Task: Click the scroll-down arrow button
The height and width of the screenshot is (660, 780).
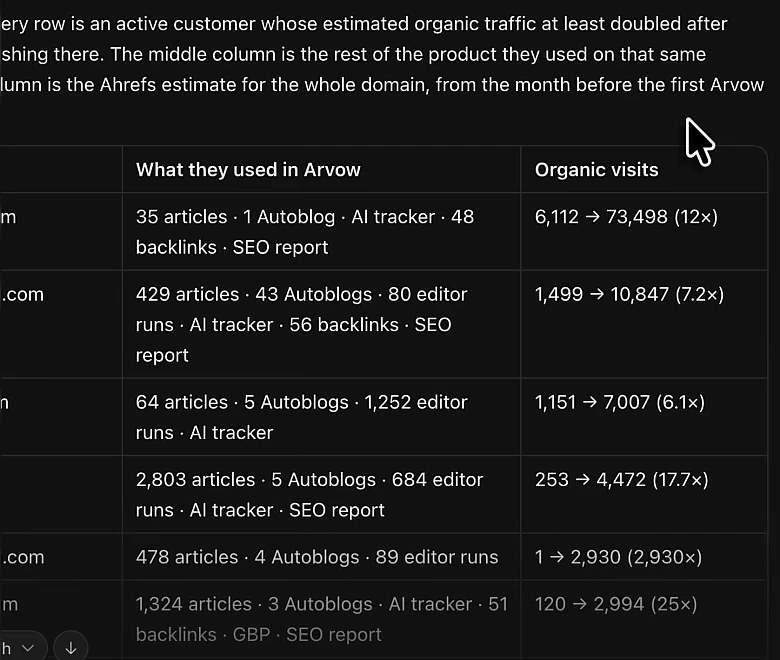Action: point(71,648)
